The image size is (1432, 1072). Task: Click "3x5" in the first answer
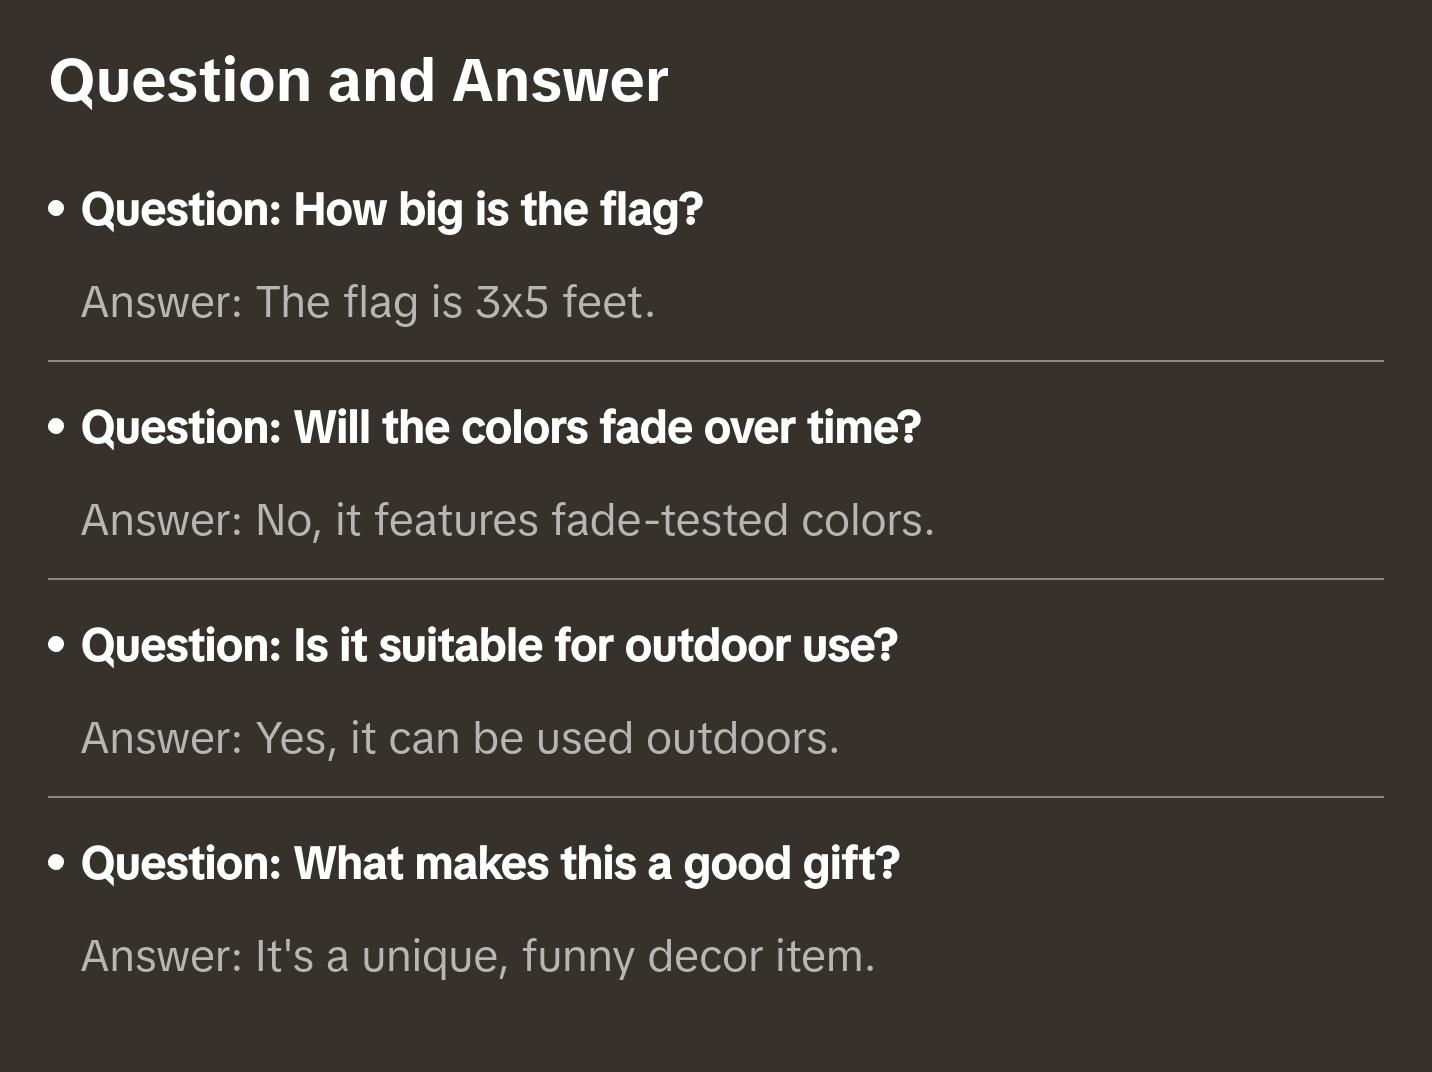click(512, 302)
